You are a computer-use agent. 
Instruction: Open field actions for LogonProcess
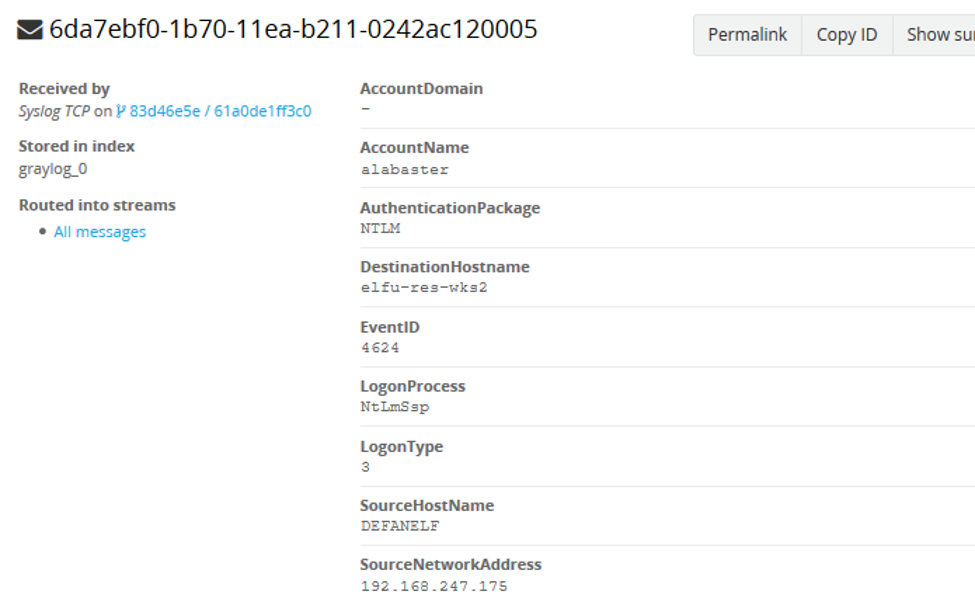pos(413,386)
